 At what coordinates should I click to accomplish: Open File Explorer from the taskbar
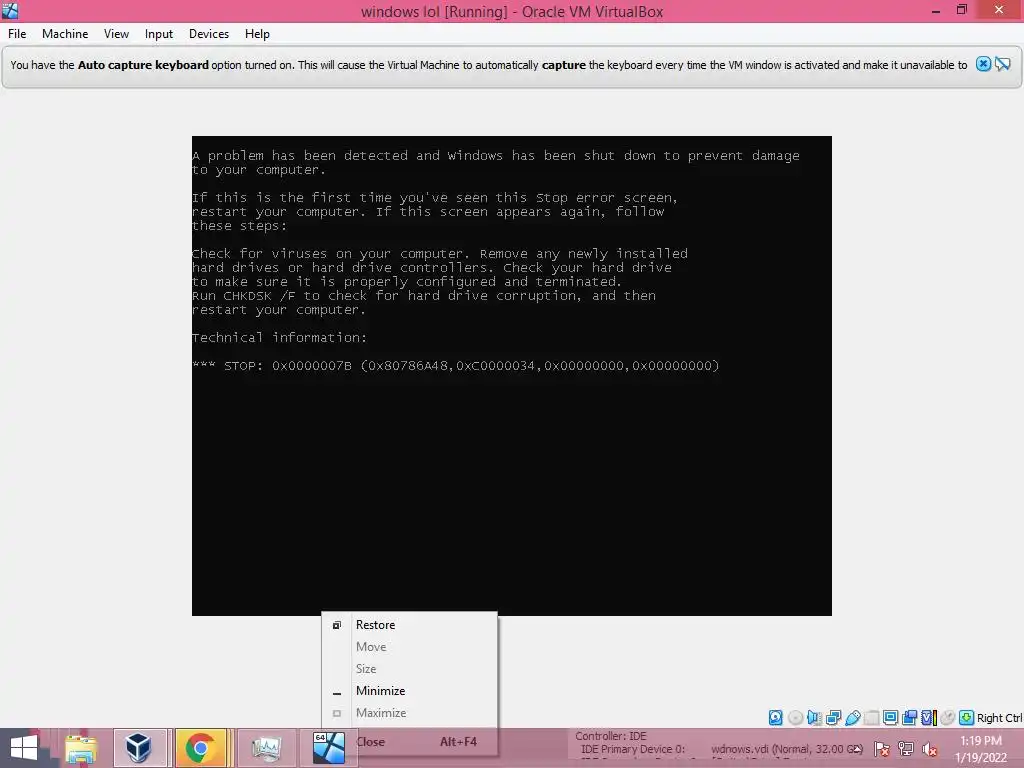click(x=80, y=748)
